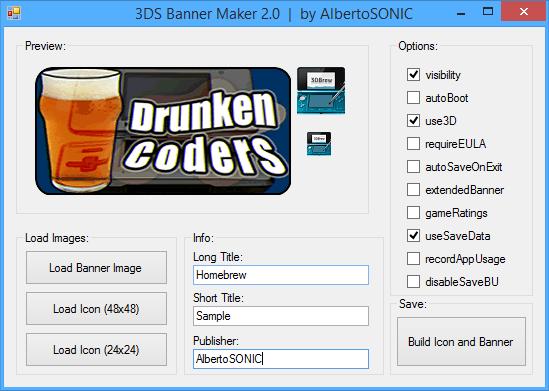Click the Publisher: label
Image resolution: width=549 pixels, height=391 pixels.
(216, 341)
